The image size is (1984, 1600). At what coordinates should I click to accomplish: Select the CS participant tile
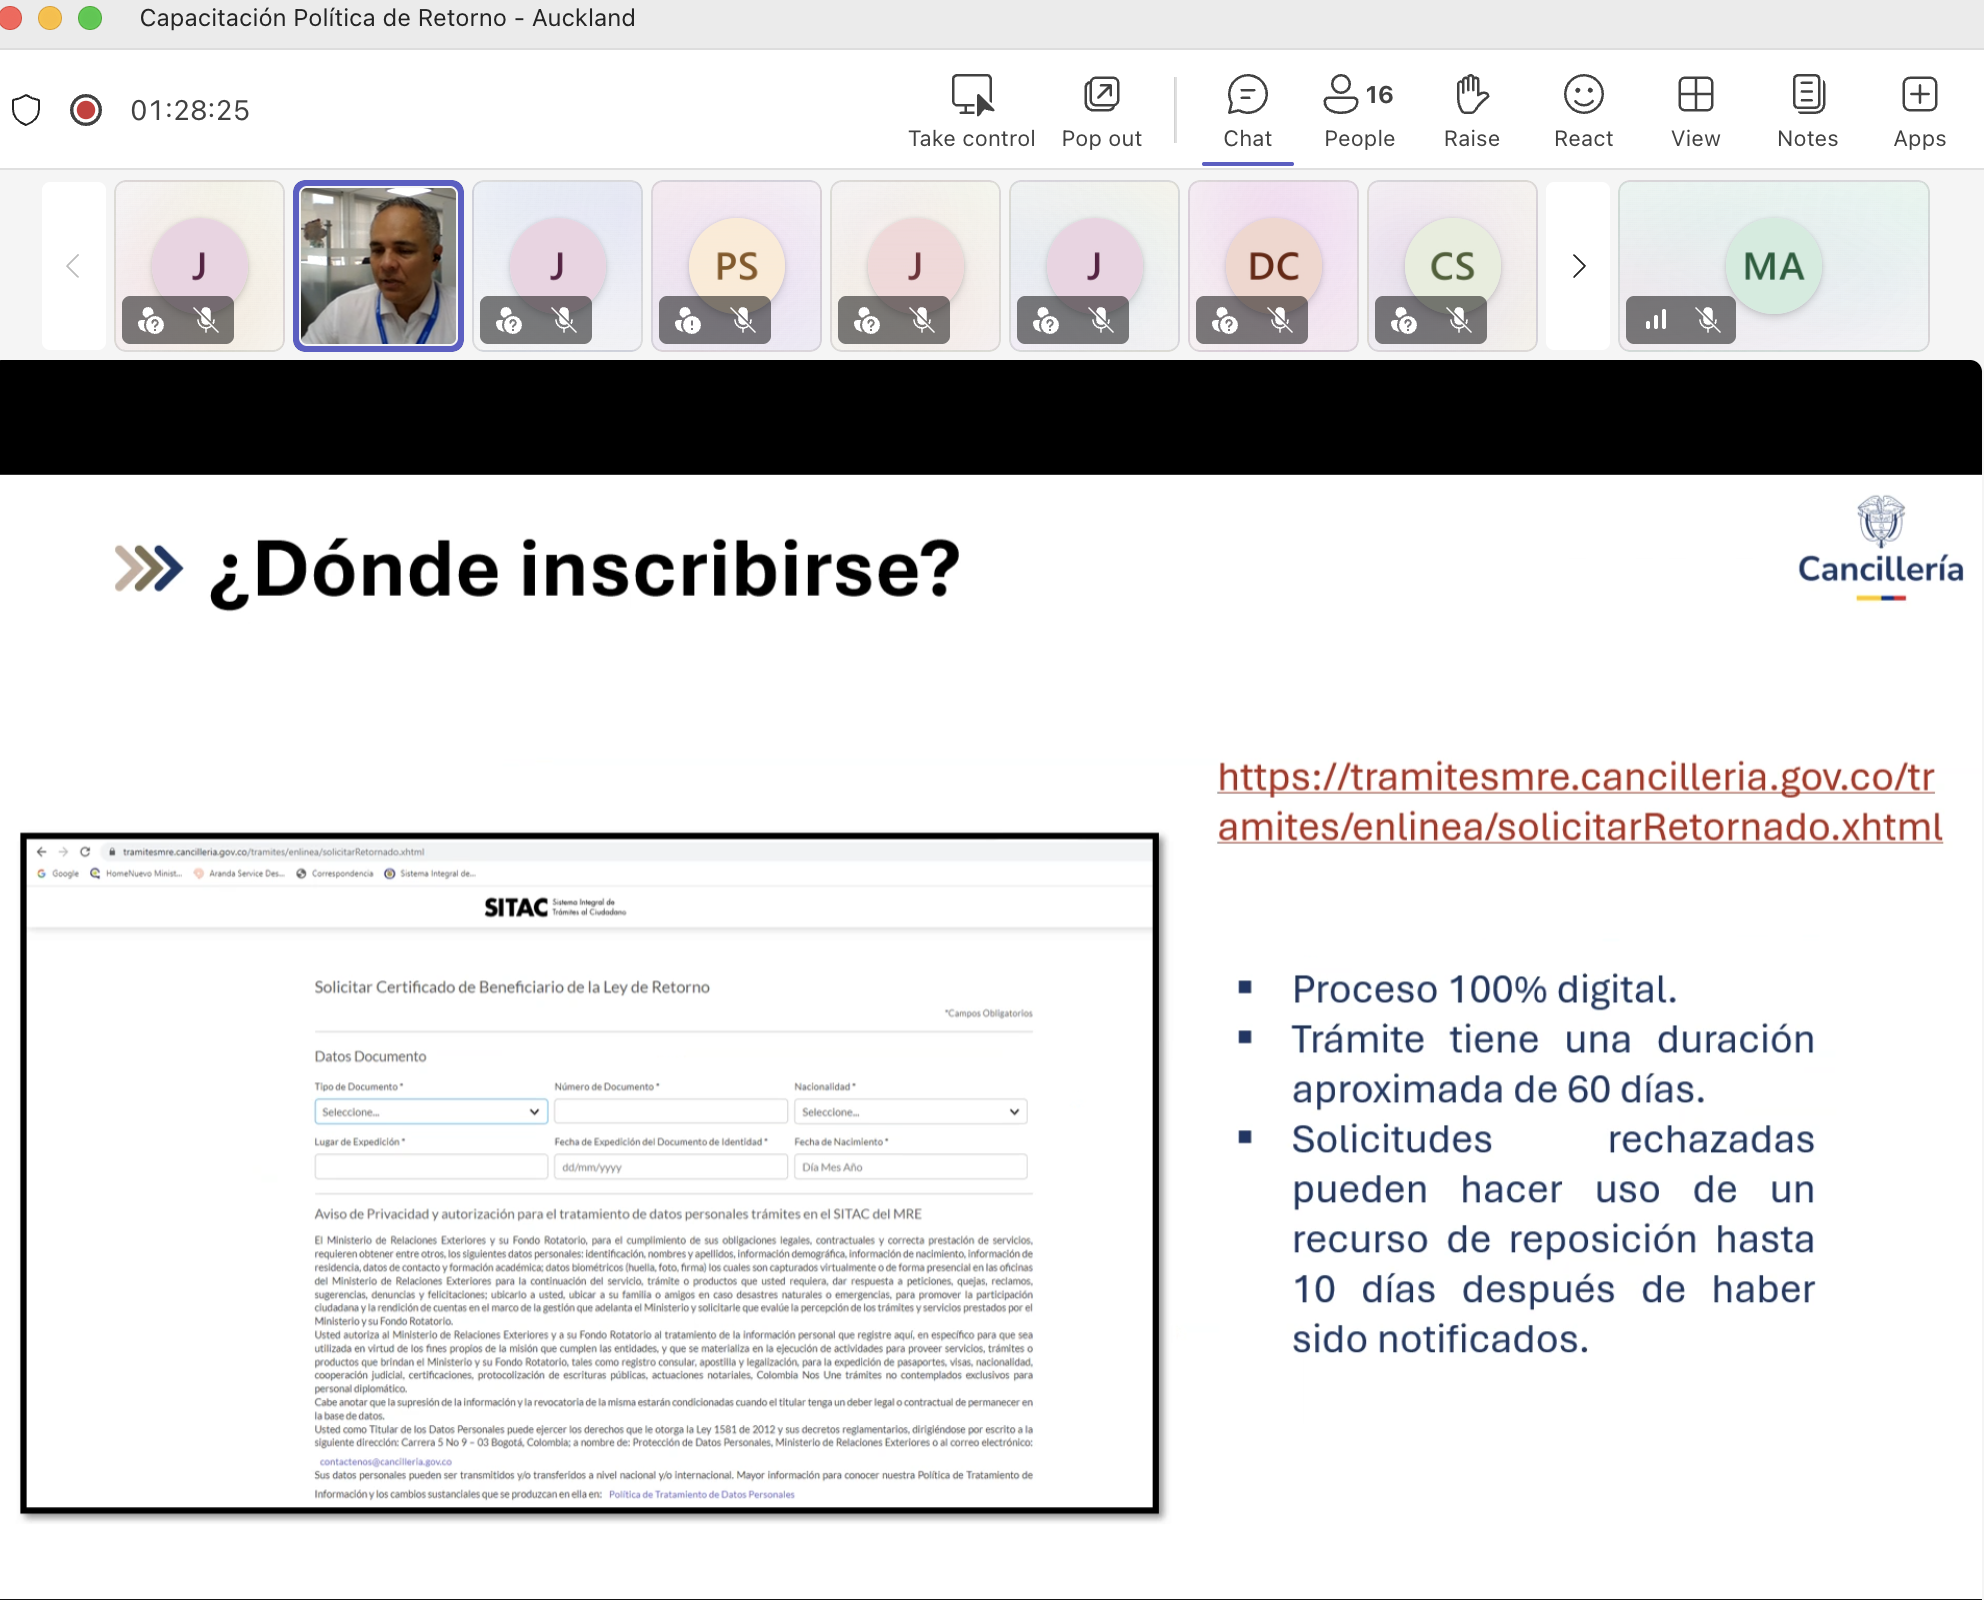pyautogui.click(x=1453, y=266)
